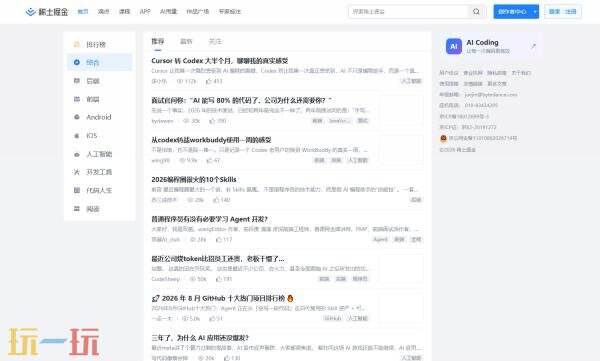Viewport: 600px width, 361px height.
Task: Click the 代码人生 category icon in the sidebar
Action: tap(77, 190)
